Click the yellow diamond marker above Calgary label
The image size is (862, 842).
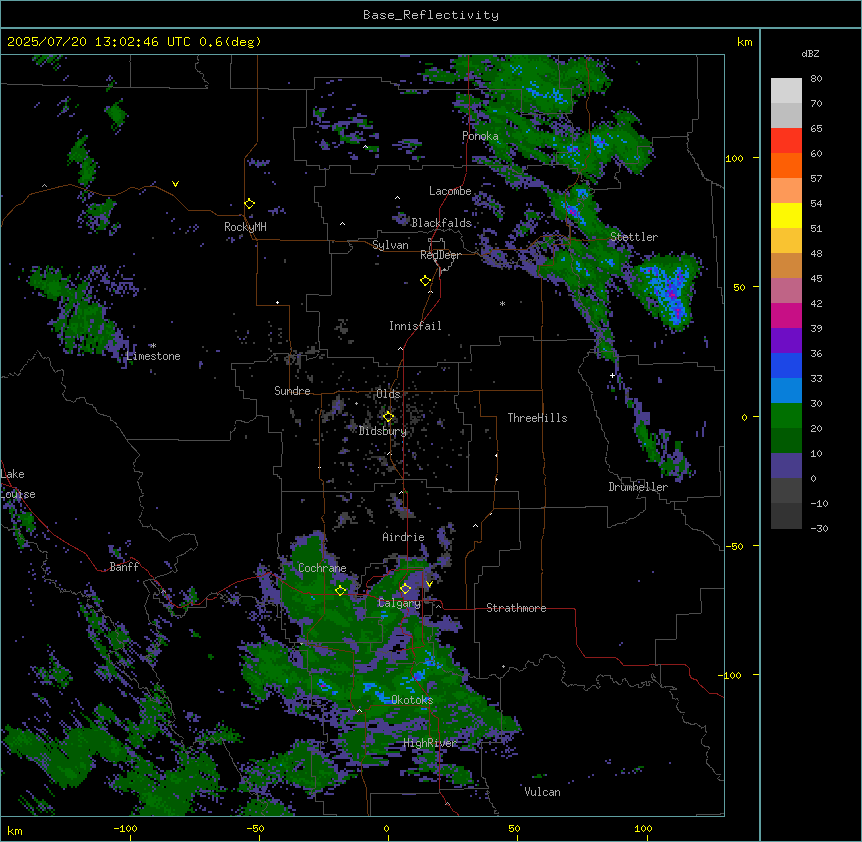(x=405, y=589)
